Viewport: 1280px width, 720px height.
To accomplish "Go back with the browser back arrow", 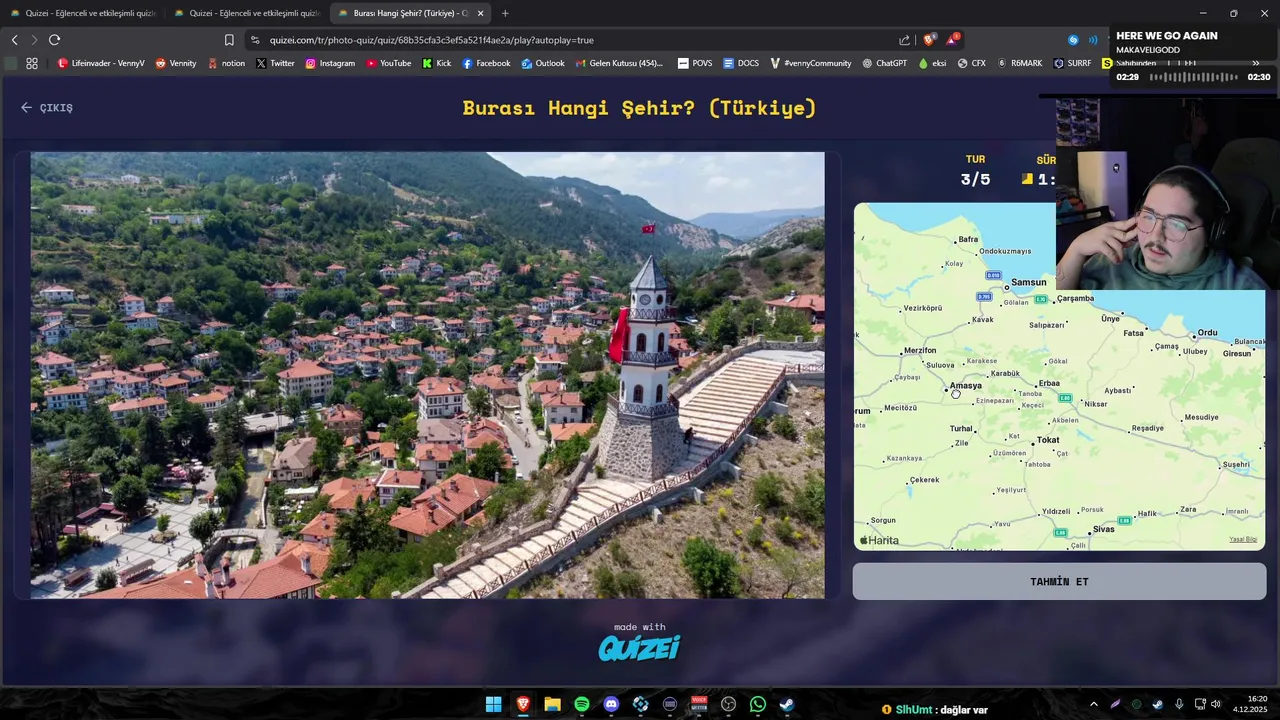I will coord(14,40).
